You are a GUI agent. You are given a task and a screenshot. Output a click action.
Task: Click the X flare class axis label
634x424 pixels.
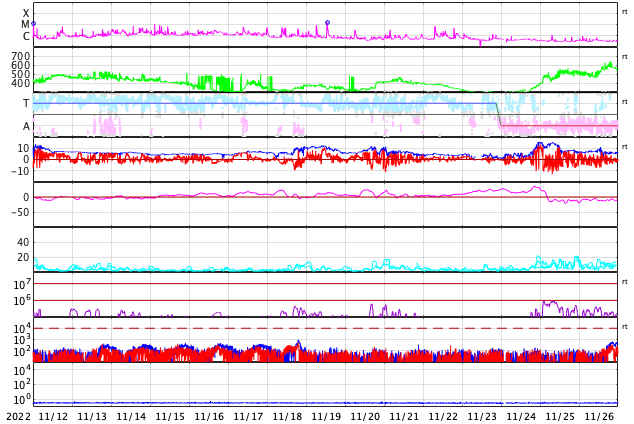point(26,14)
